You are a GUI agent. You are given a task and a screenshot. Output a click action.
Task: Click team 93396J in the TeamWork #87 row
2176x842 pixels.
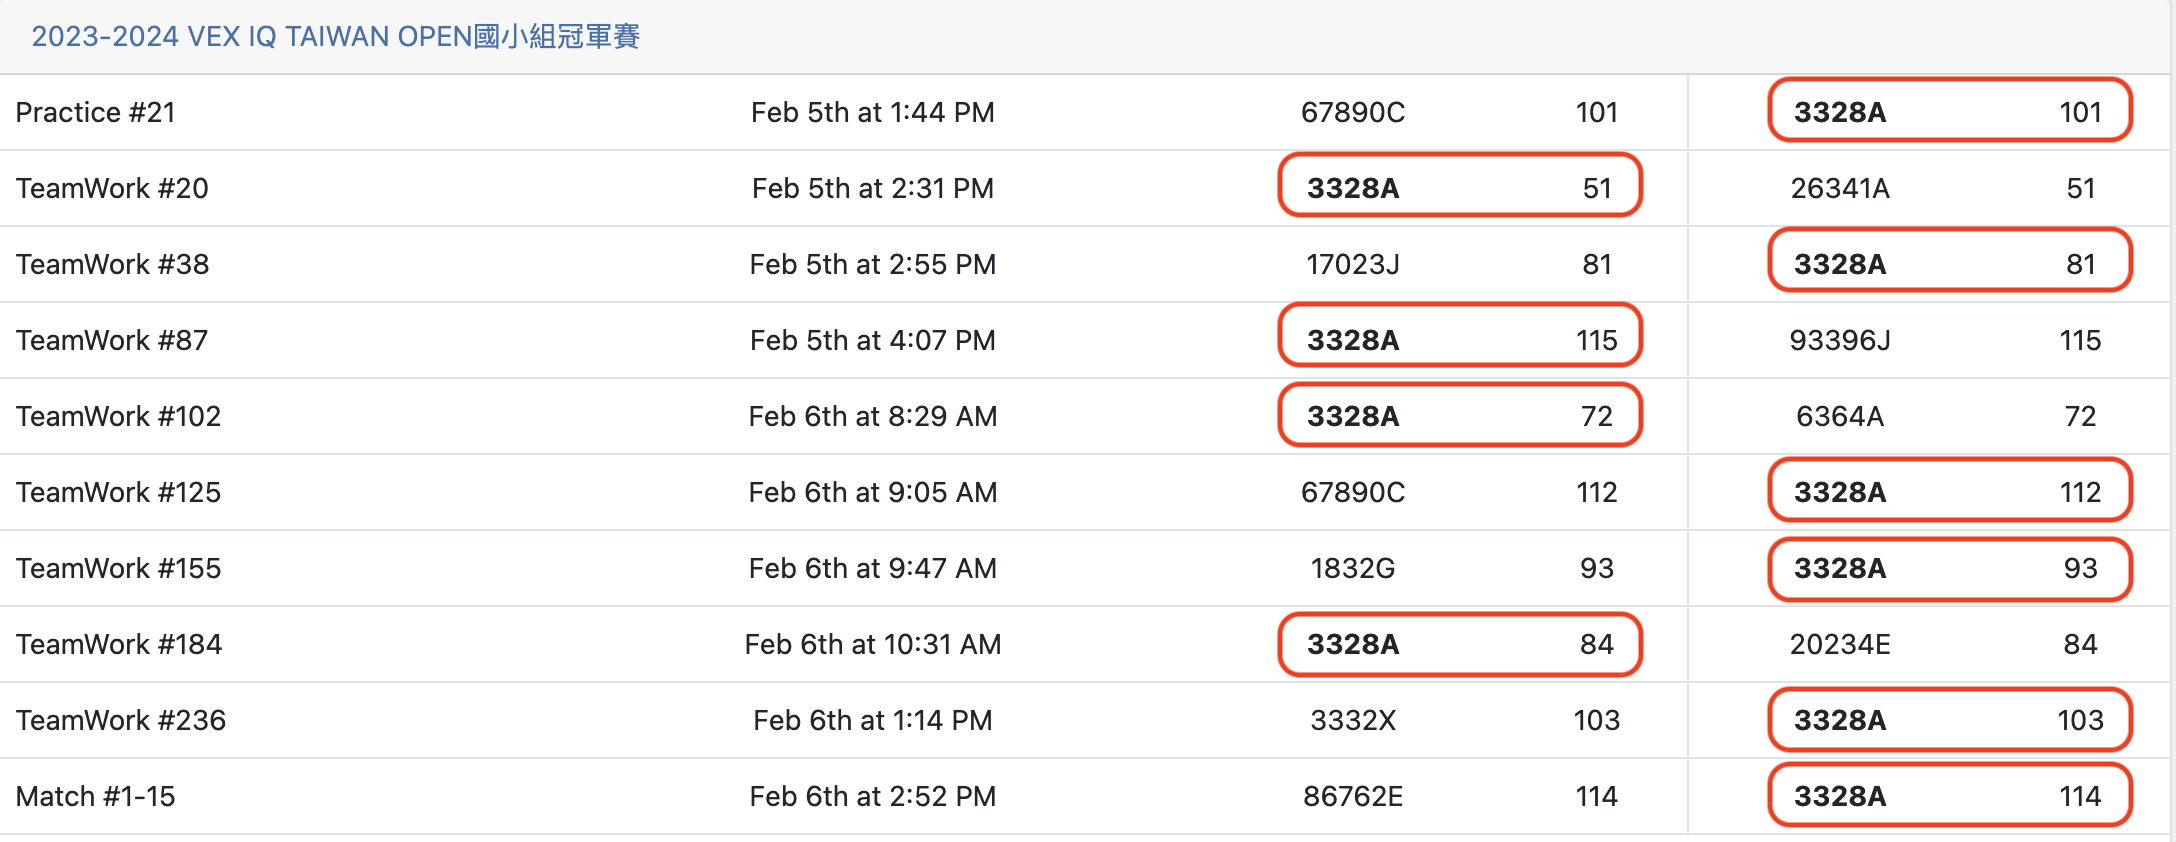pyautogui.click(x=1839, y=340)
